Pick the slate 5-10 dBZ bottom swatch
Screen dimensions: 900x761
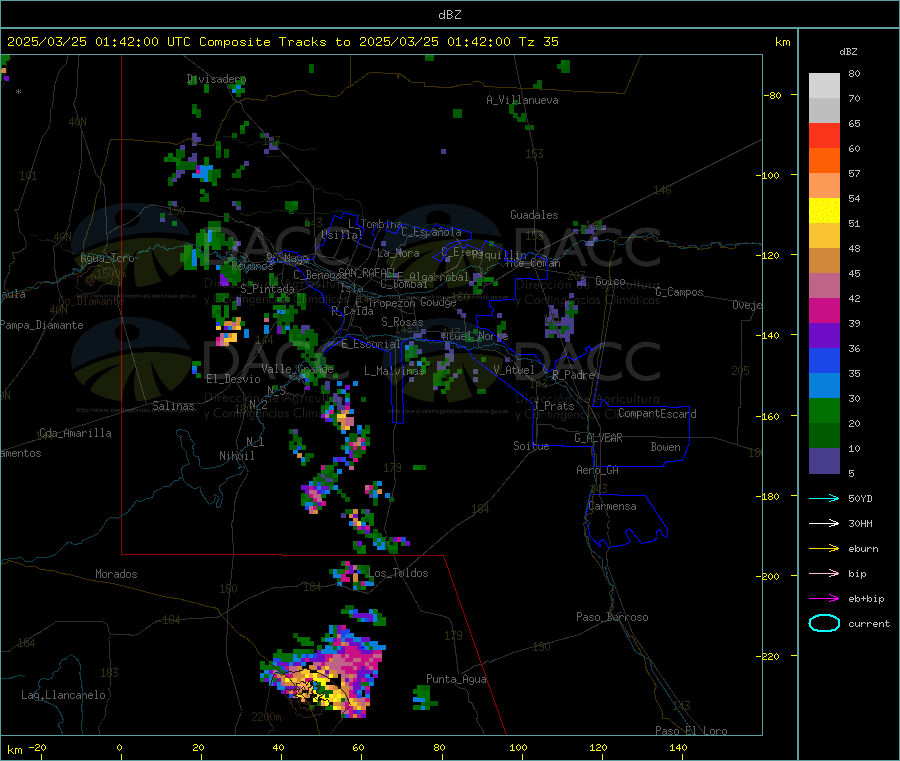pos(824,461)
